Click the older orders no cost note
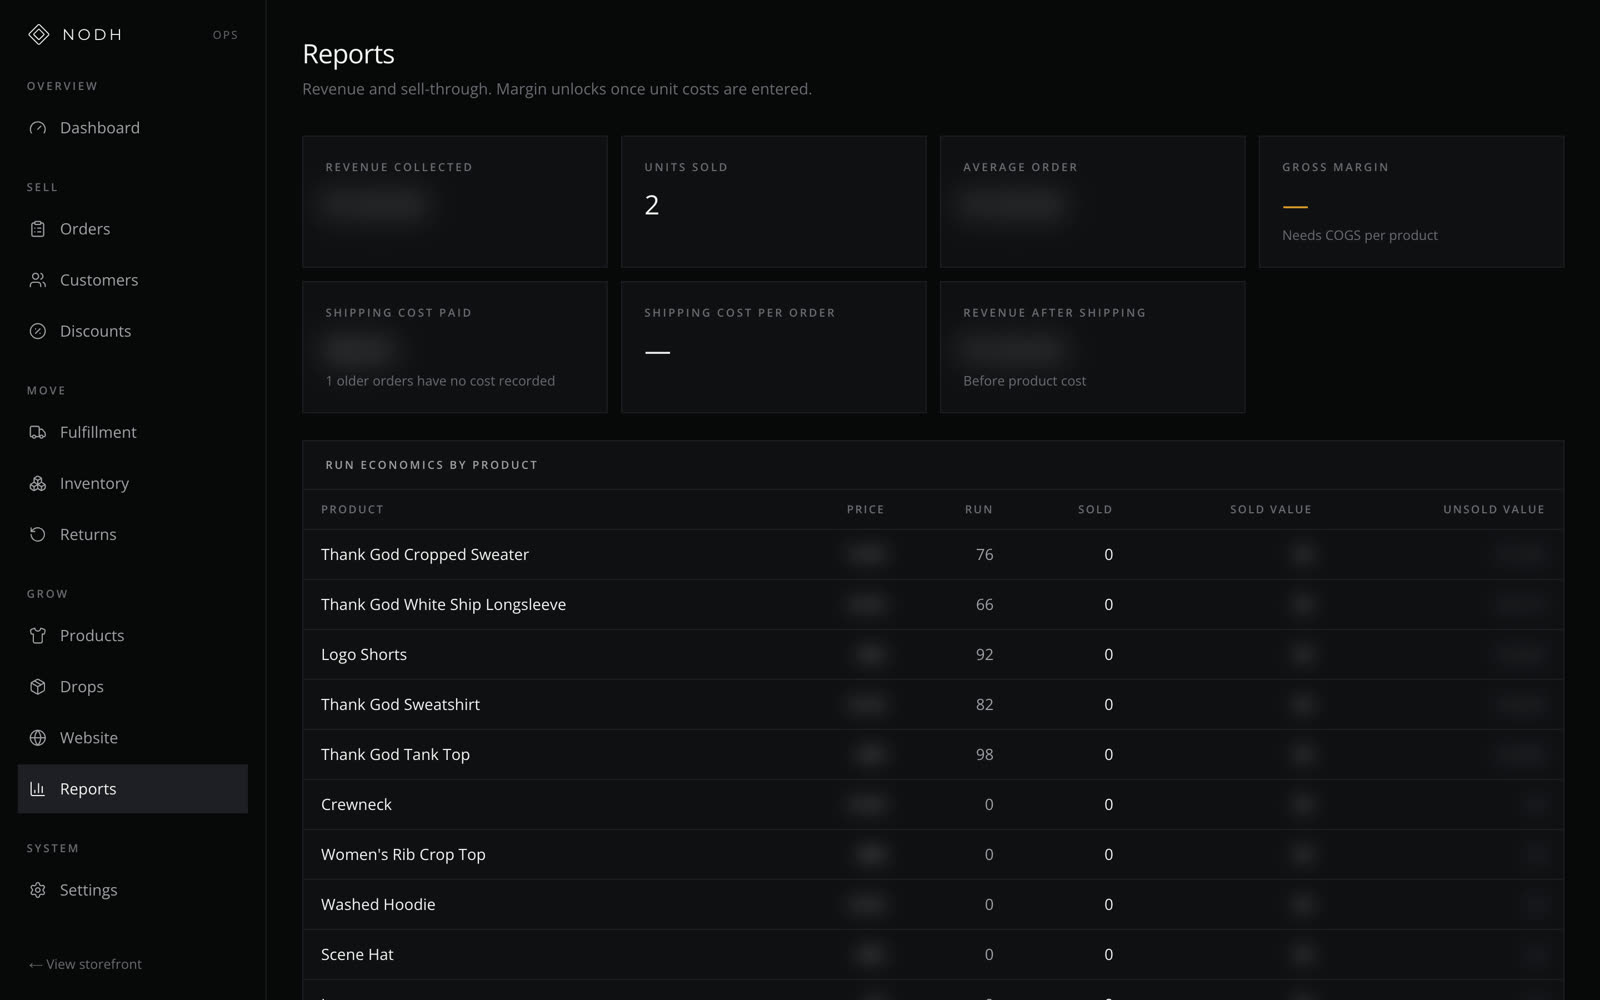The width and height of the screenshot is (1600, 1000). click(x=440, y=381)
